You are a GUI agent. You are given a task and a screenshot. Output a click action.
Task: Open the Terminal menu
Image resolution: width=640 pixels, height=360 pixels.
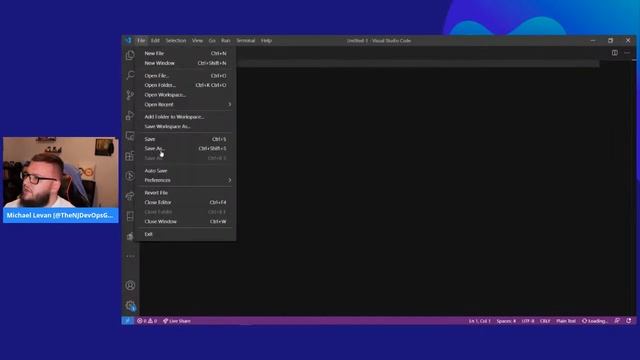coord(246,40)
